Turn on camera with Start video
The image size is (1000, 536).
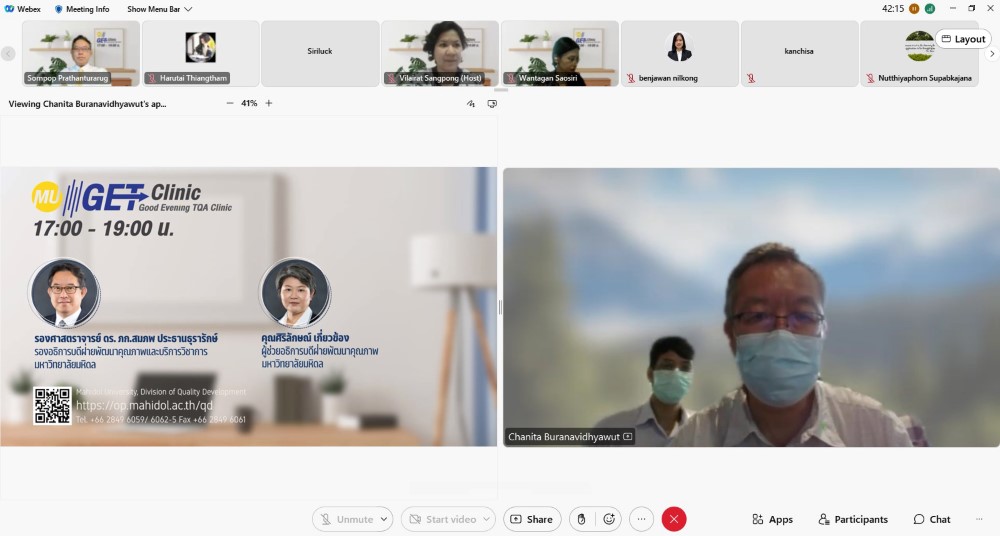pos(440,519)
